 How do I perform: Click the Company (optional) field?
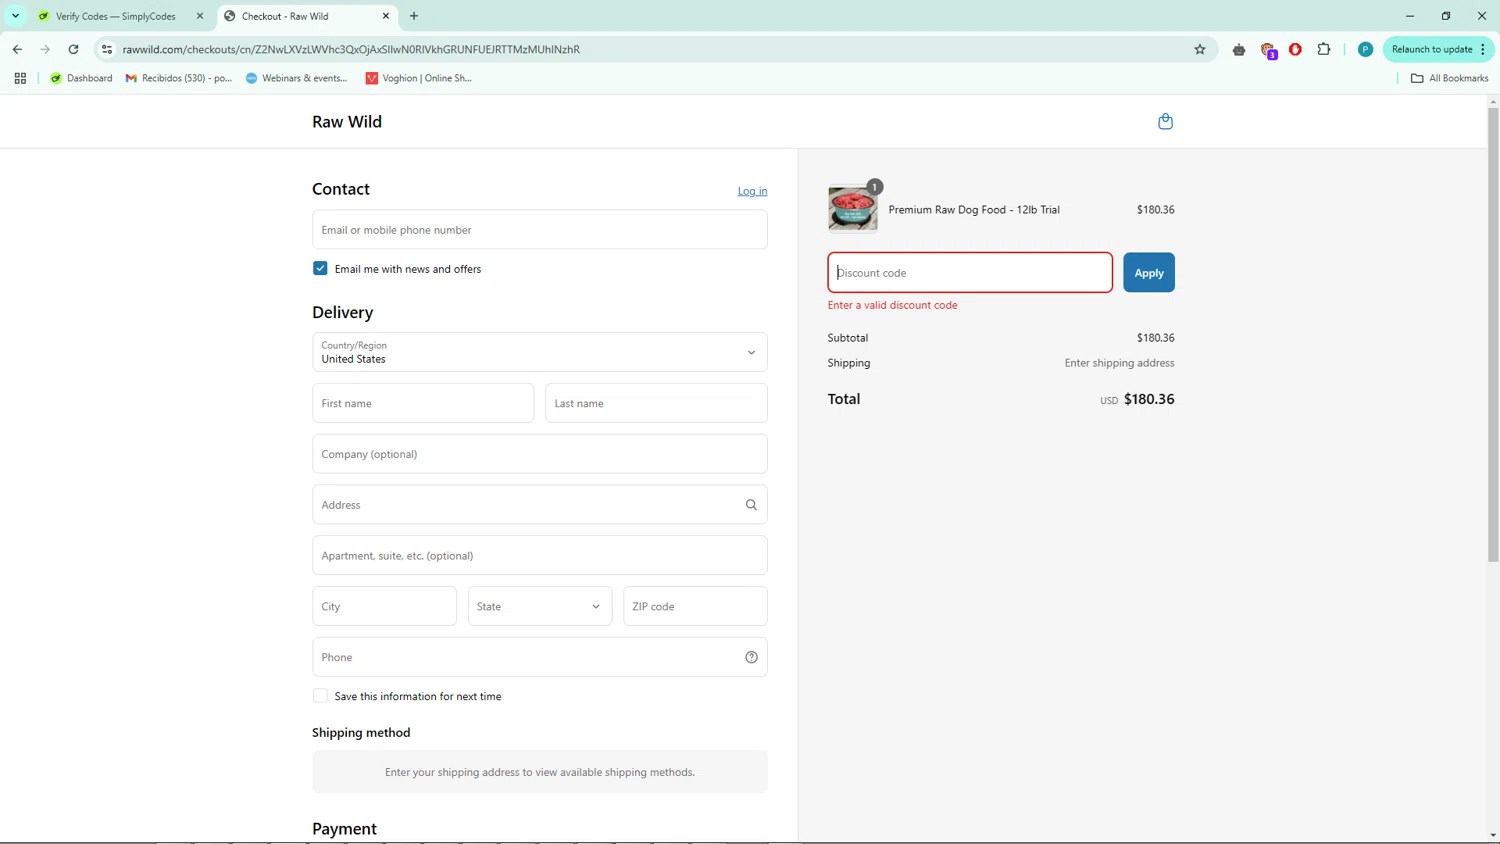coord(540,454)
